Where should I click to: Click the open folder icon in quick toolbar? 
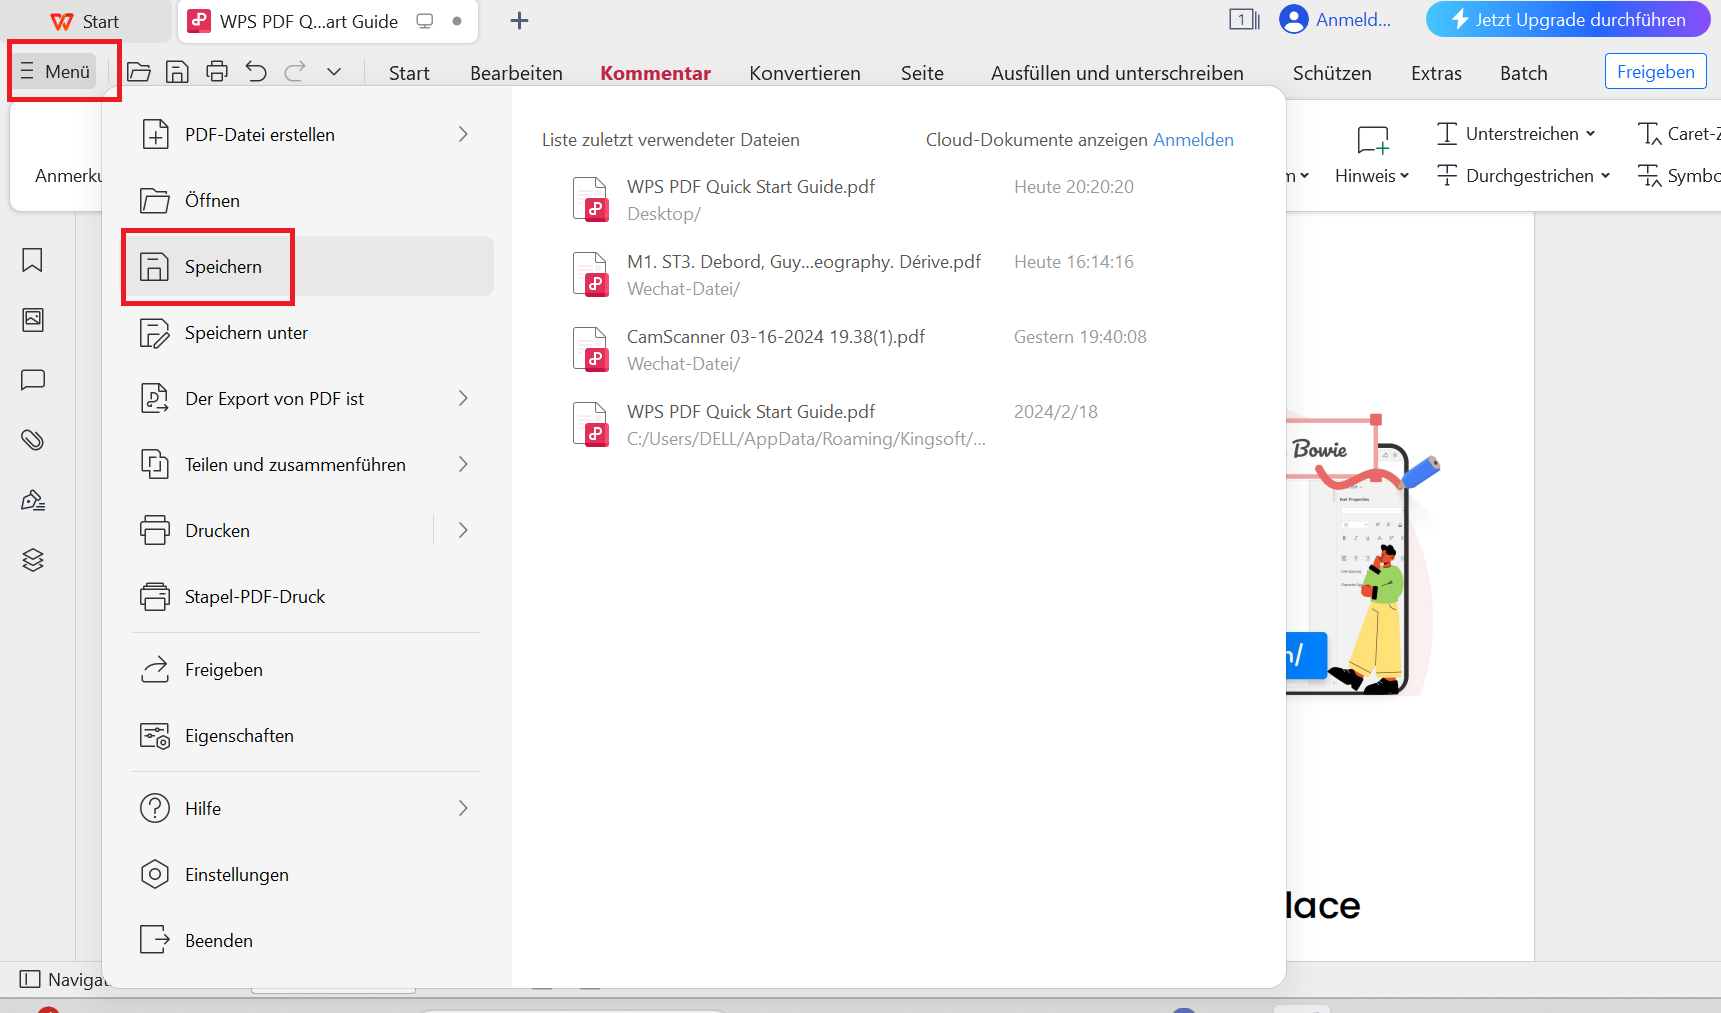coord(139,72)
